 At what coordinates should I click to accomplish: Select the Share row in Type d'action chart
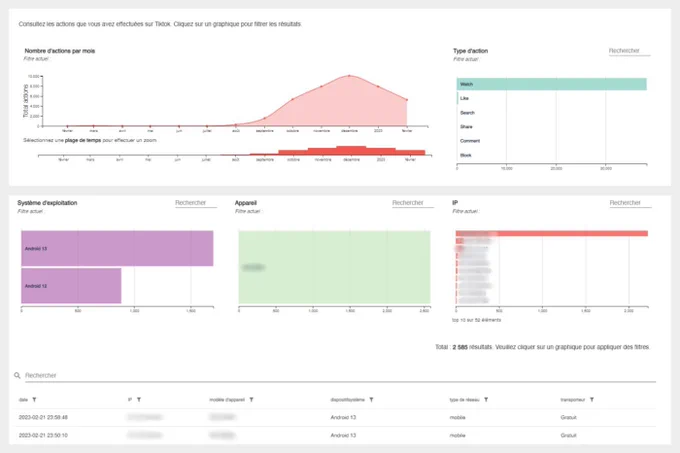[466, 127]
